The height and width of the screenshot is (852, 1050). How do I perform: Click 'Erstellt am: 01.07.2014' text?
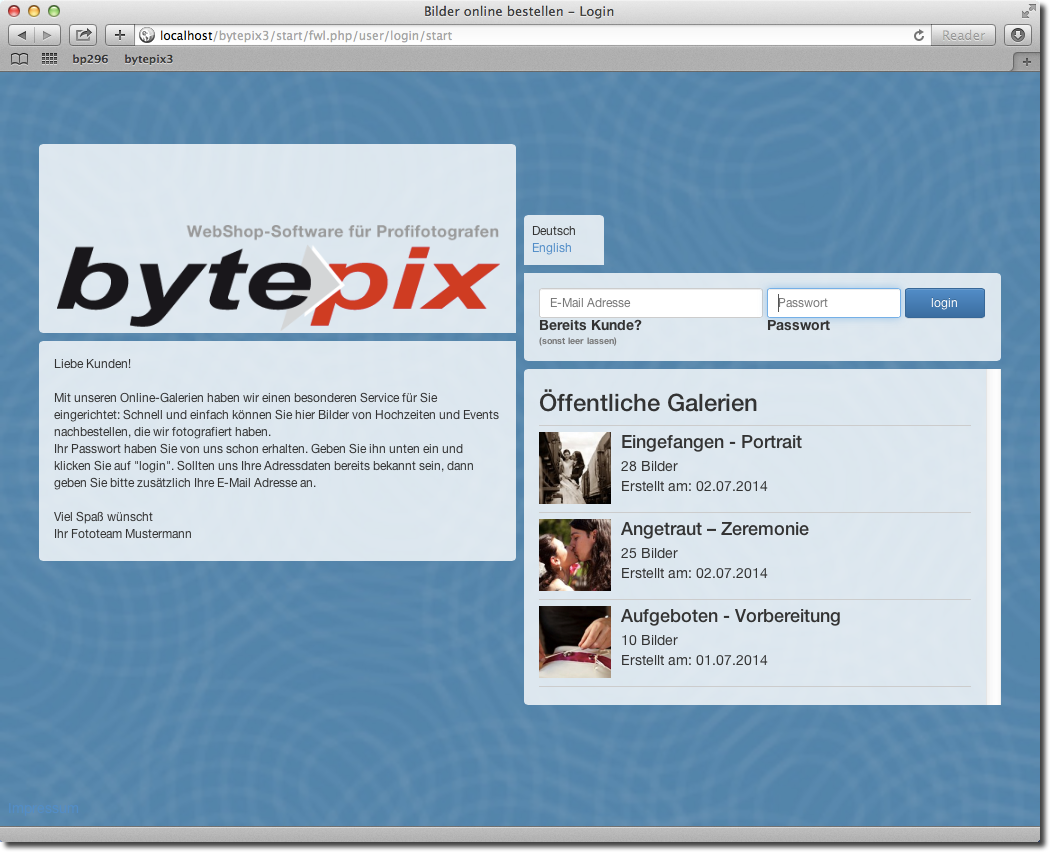point(694,660)
